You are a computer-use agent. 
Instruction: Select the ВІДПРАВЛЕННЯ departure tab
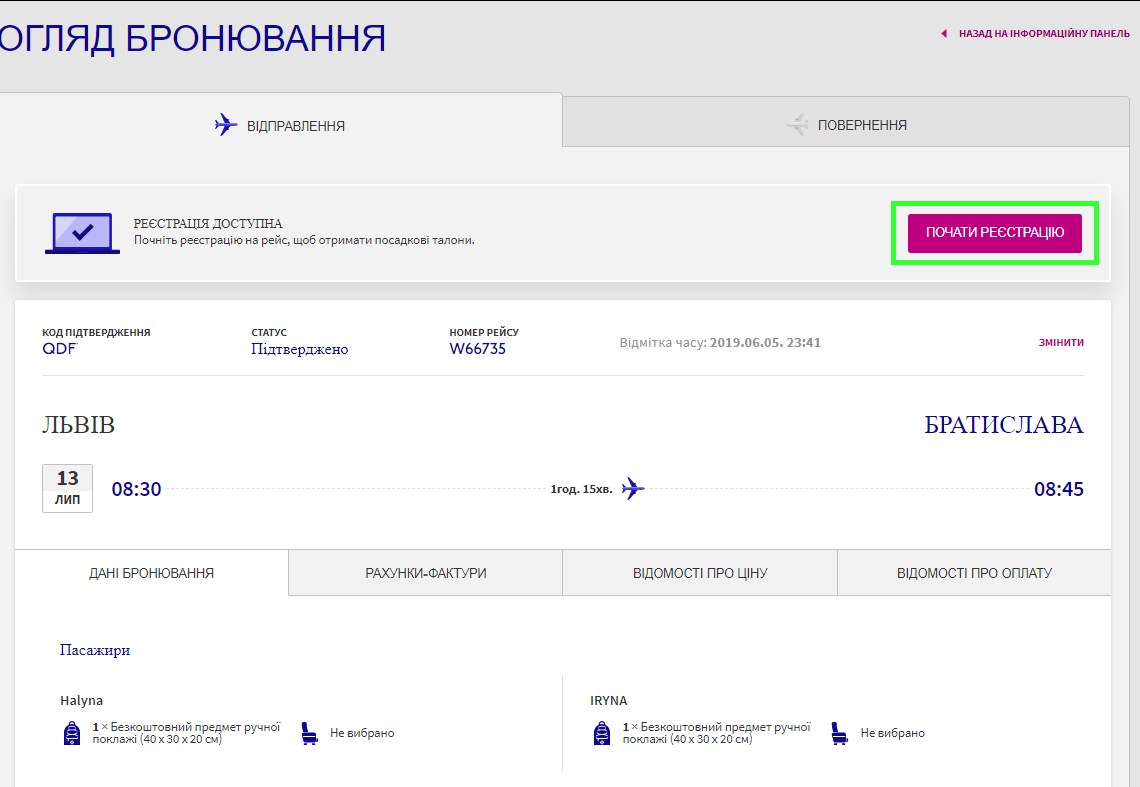point(281,121)
